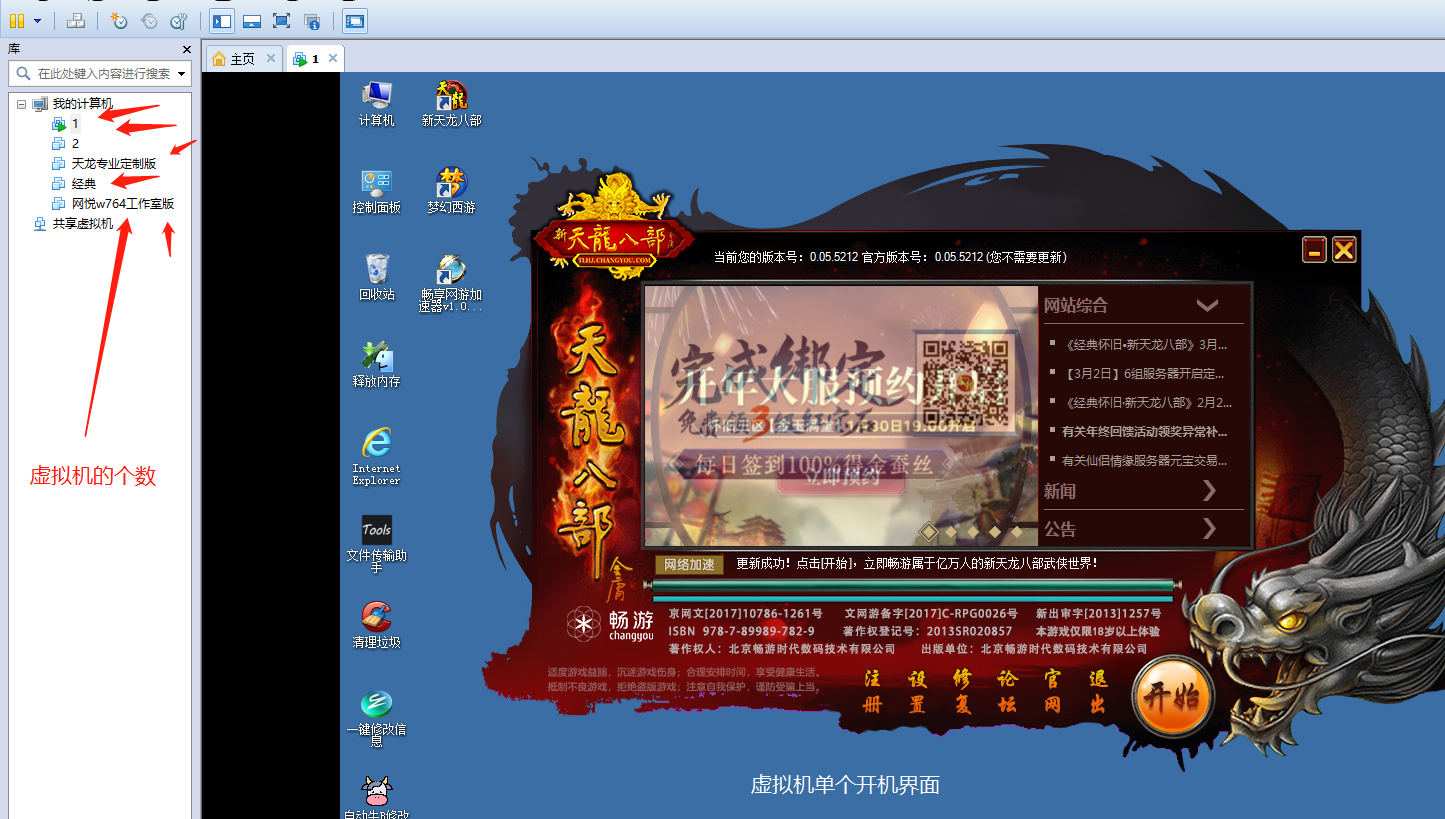Open 有关仙侣情缘服务器元宝交易 link
This screenshot has height=819, width=1445.
(1146, 460)
